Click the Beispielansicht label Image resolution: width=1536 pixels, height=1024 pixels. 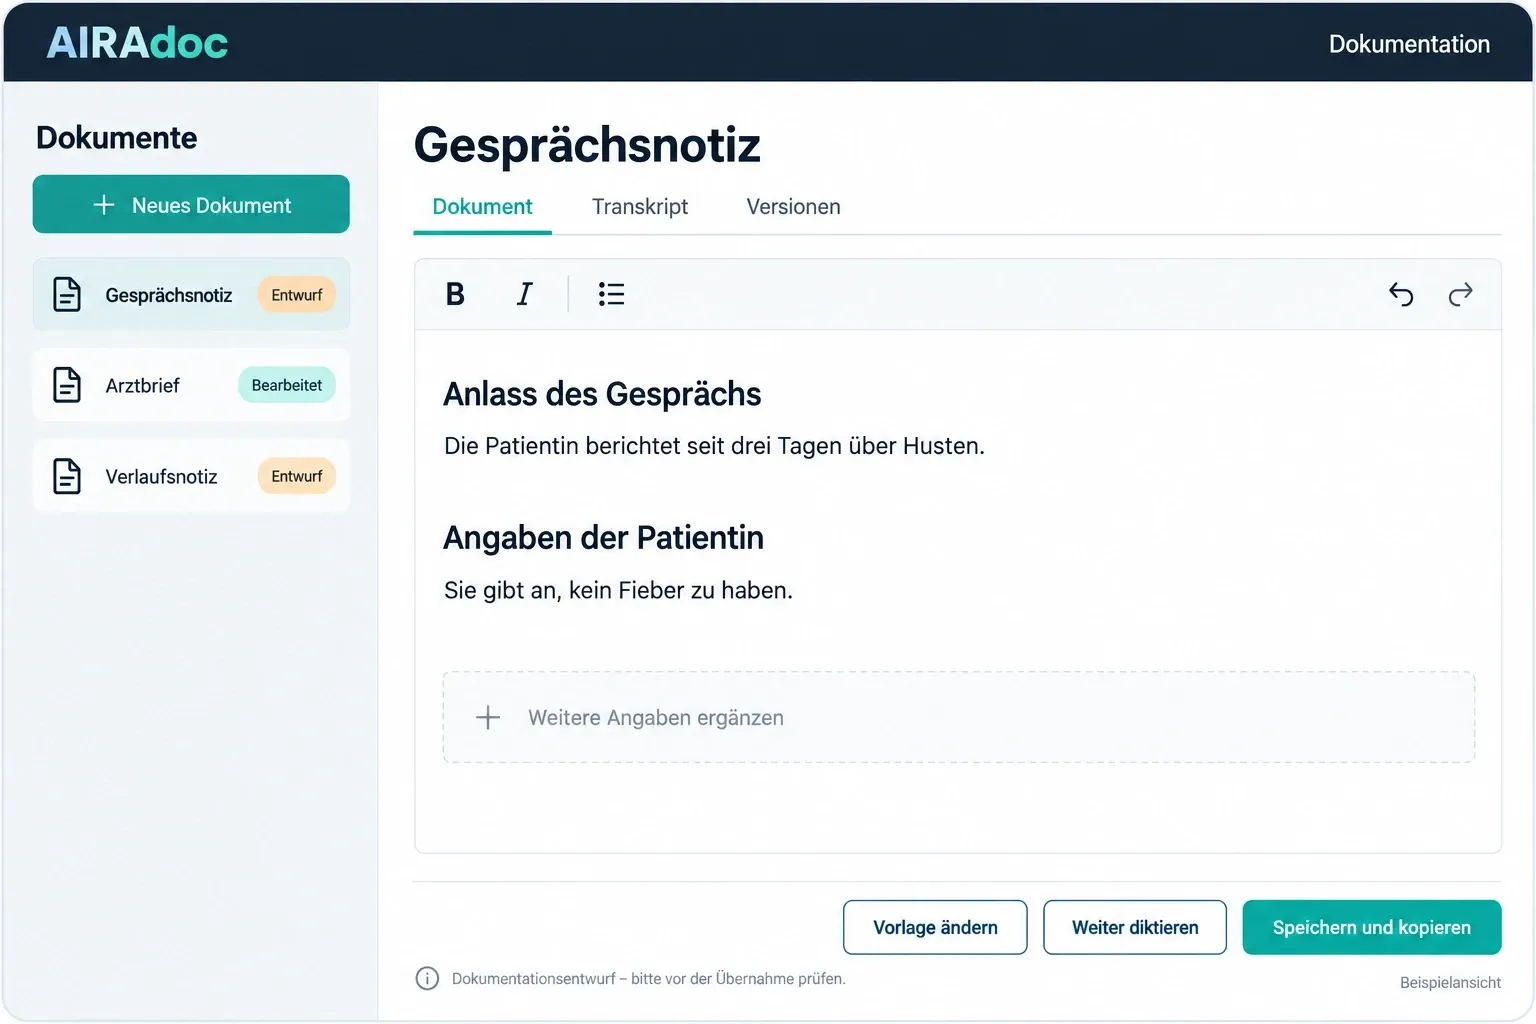click(x=1450, y=983)
